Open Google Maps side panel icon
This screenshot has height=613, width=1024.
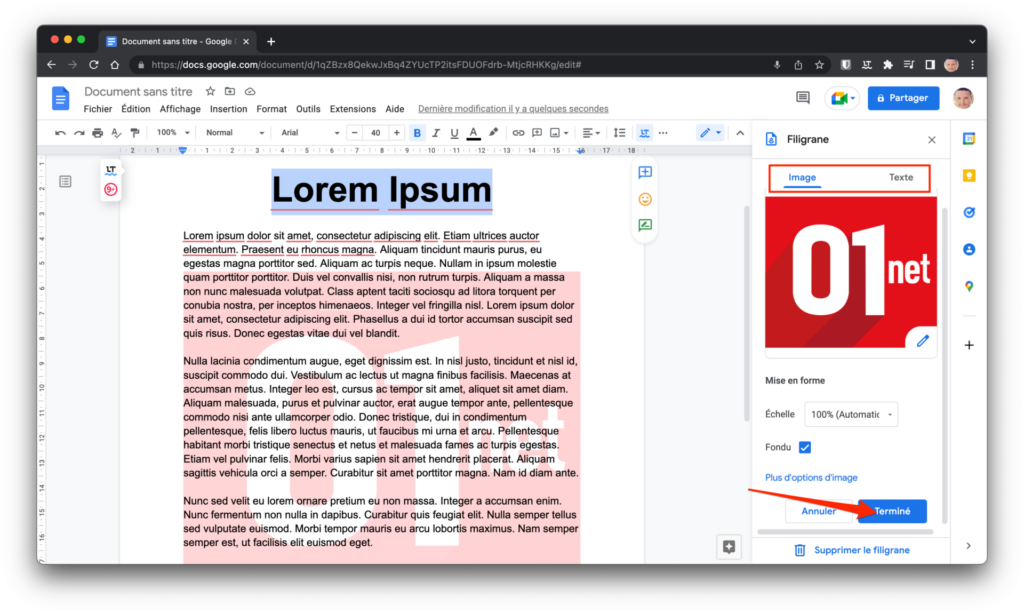tap(969, 286)
